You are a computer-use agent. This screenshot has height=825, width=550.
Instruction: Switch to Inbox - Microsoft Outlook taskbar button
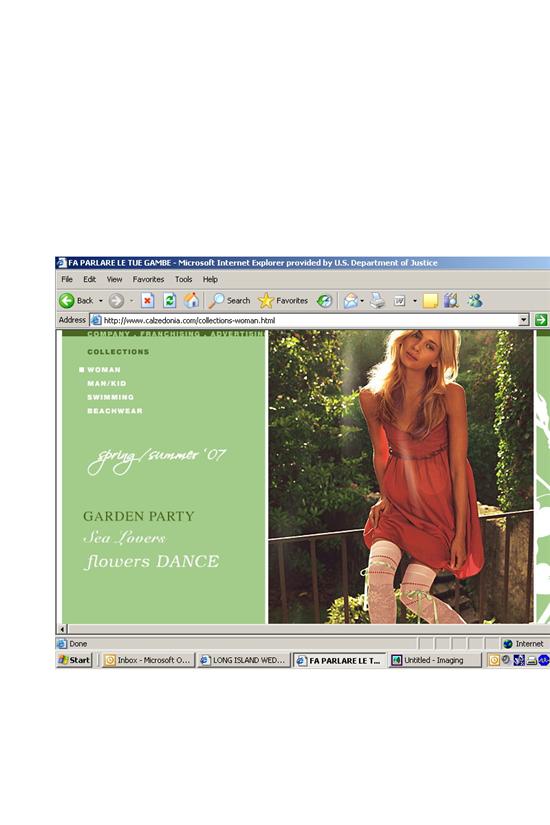[148, 660]
